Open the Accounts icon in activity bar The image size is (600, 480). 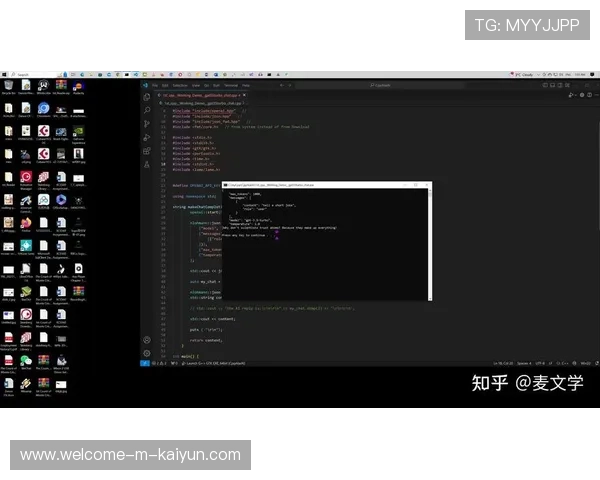click(x=146, y=340)
